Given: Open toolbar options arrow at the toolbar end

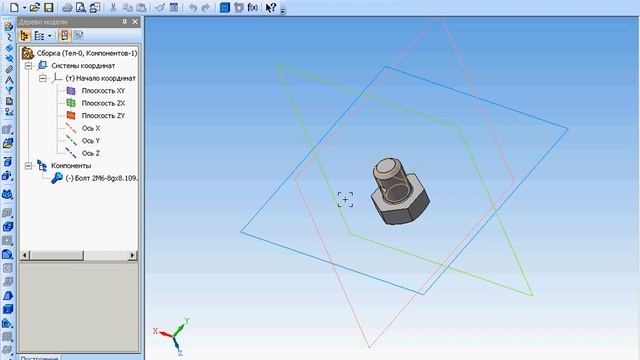Looking at the screenshot, I should (283, 11).
